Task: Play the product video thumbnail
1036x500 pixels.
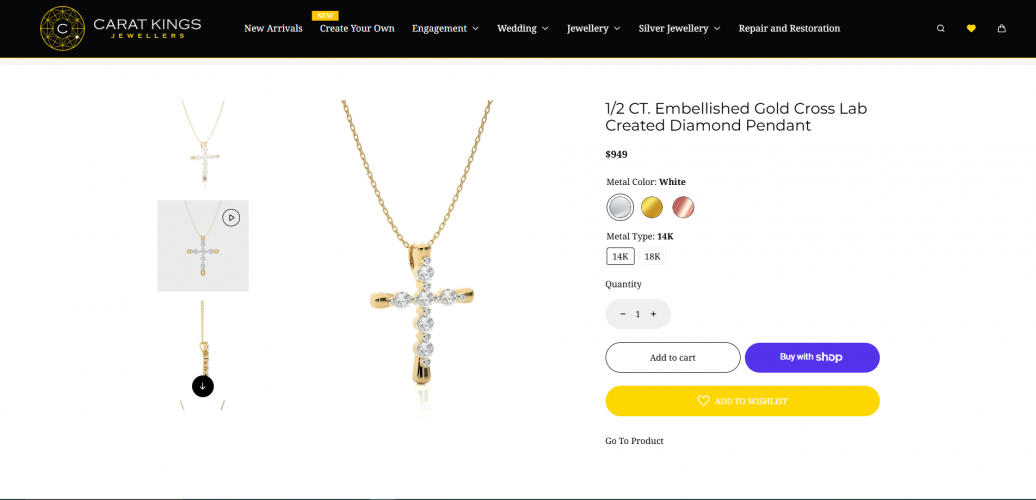Action: [x=231, y=217]
